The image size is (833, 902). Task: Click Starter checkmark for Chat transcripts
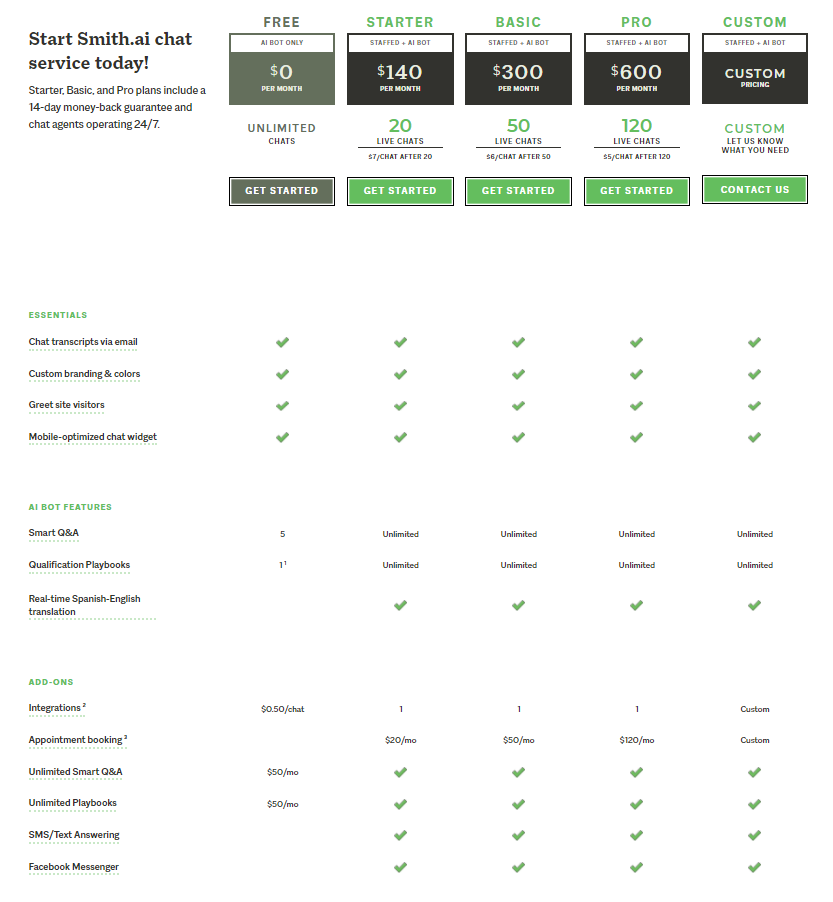coord(400,342)
